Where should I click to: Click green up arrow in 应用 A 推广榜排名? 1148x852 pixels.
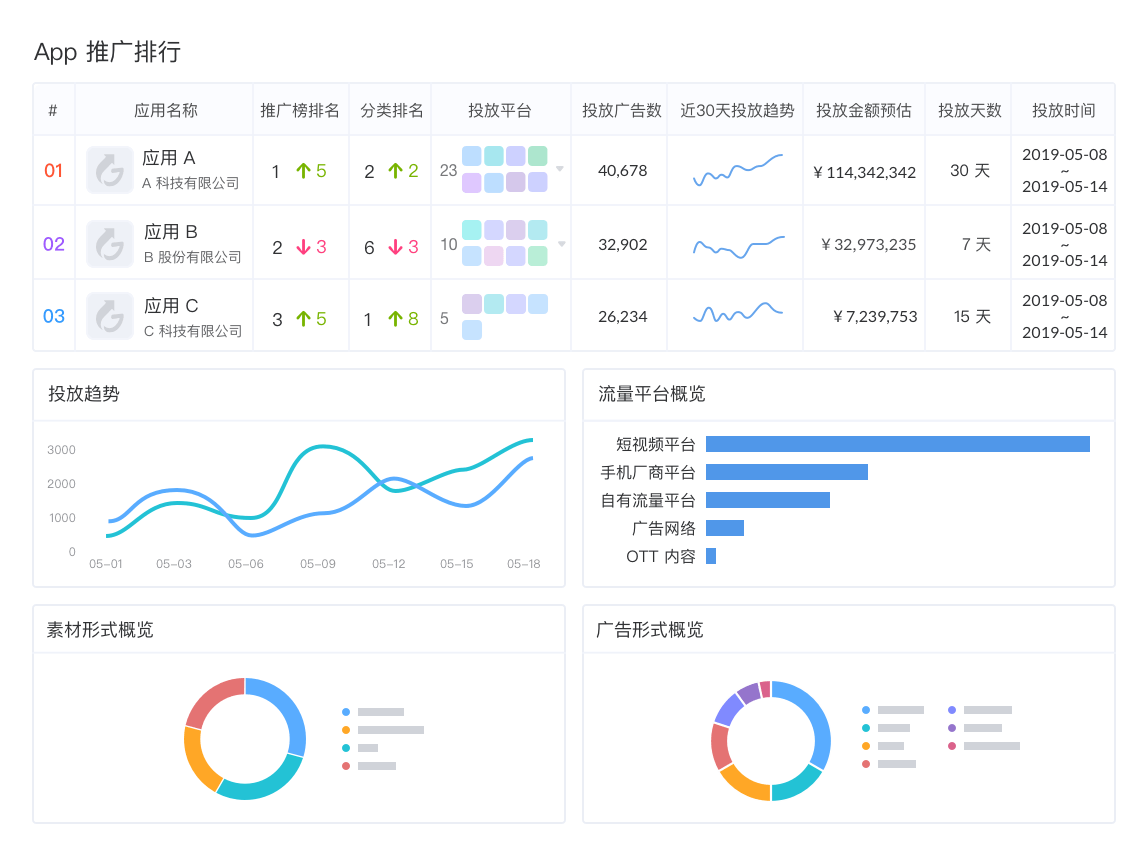[303, 171]
